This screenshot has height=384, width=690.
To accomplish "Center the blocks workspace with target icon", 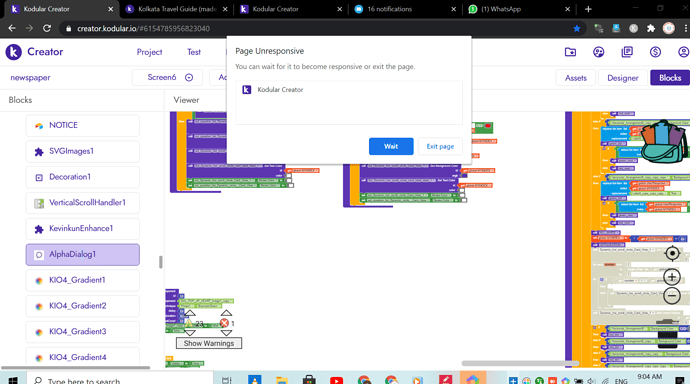I will coord(672,253).
